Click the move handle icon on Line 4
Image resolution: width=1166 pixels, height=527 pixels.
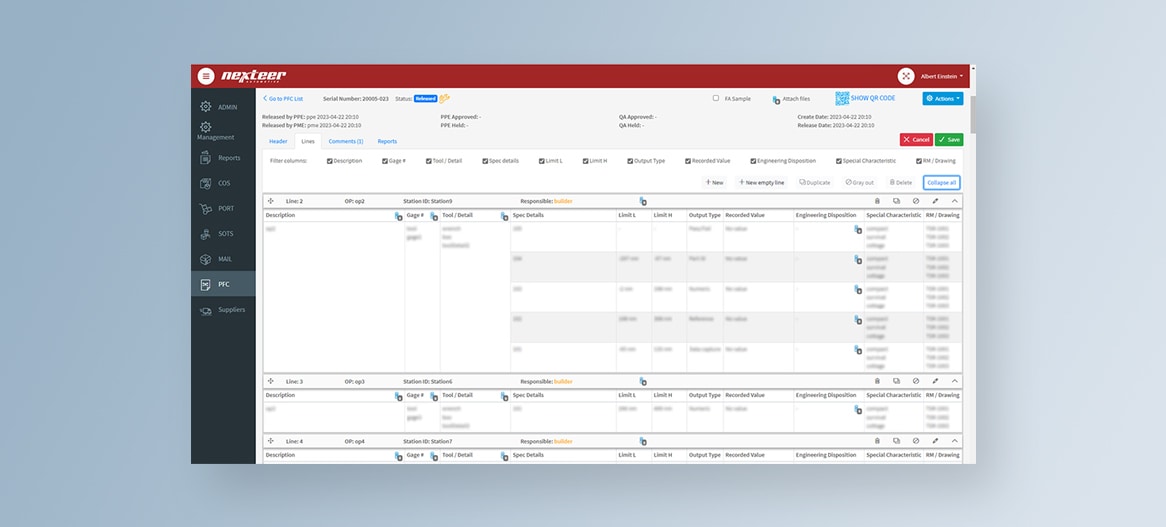point(271,441)
